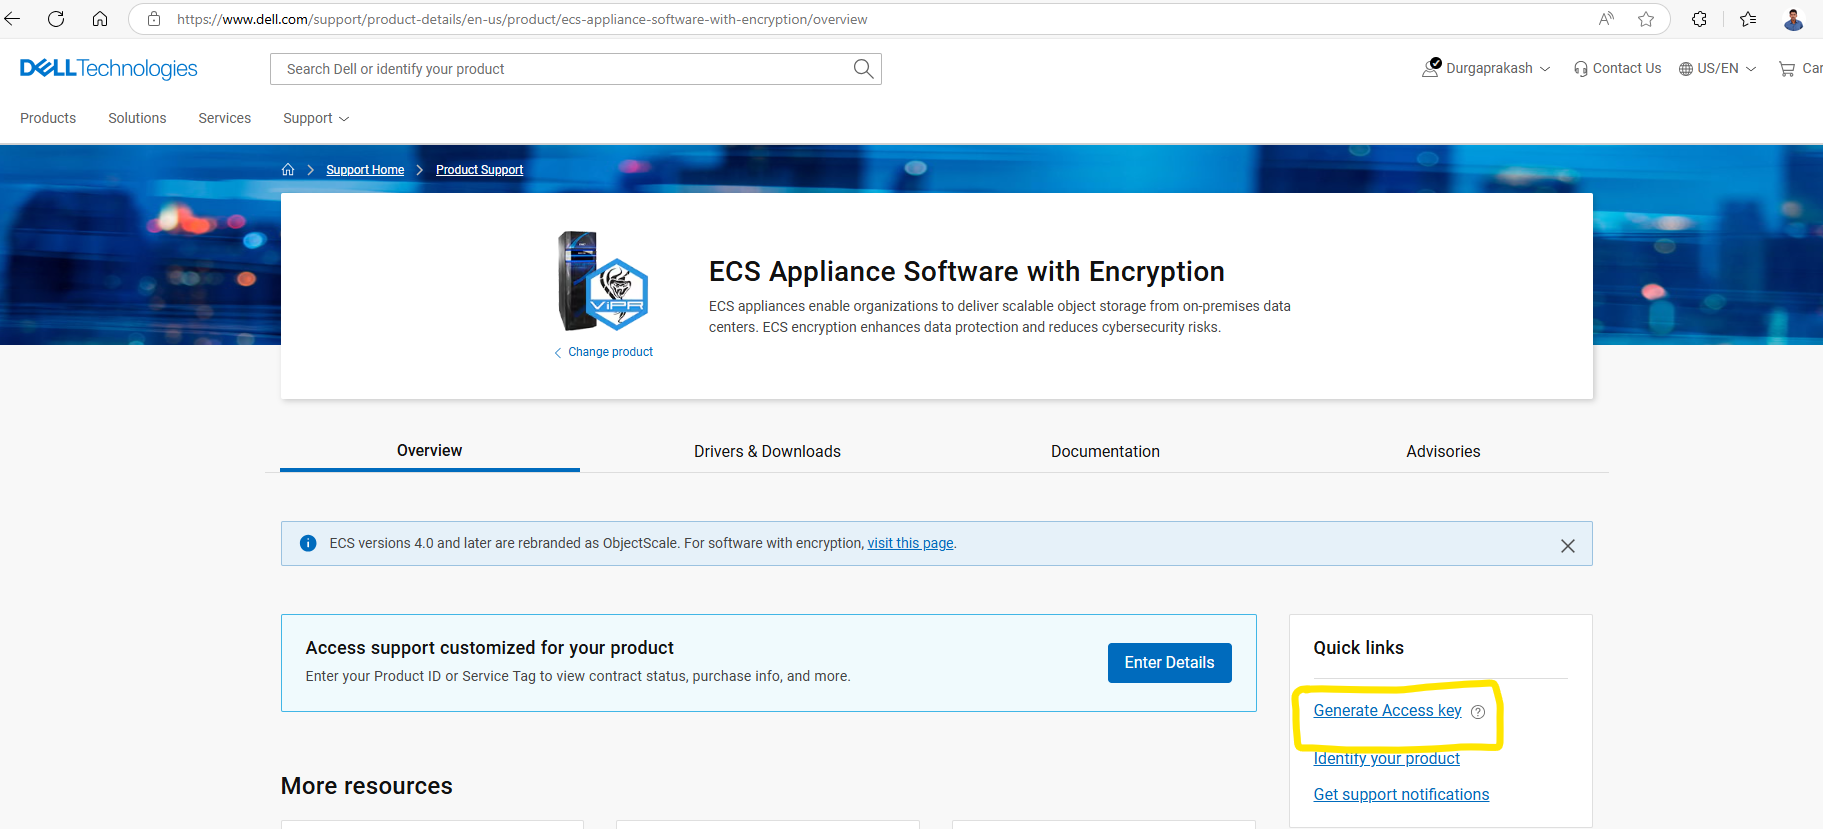The image size is (1823, 829).
Task: Open the Documentation tab
Action: pos(1105,452)
